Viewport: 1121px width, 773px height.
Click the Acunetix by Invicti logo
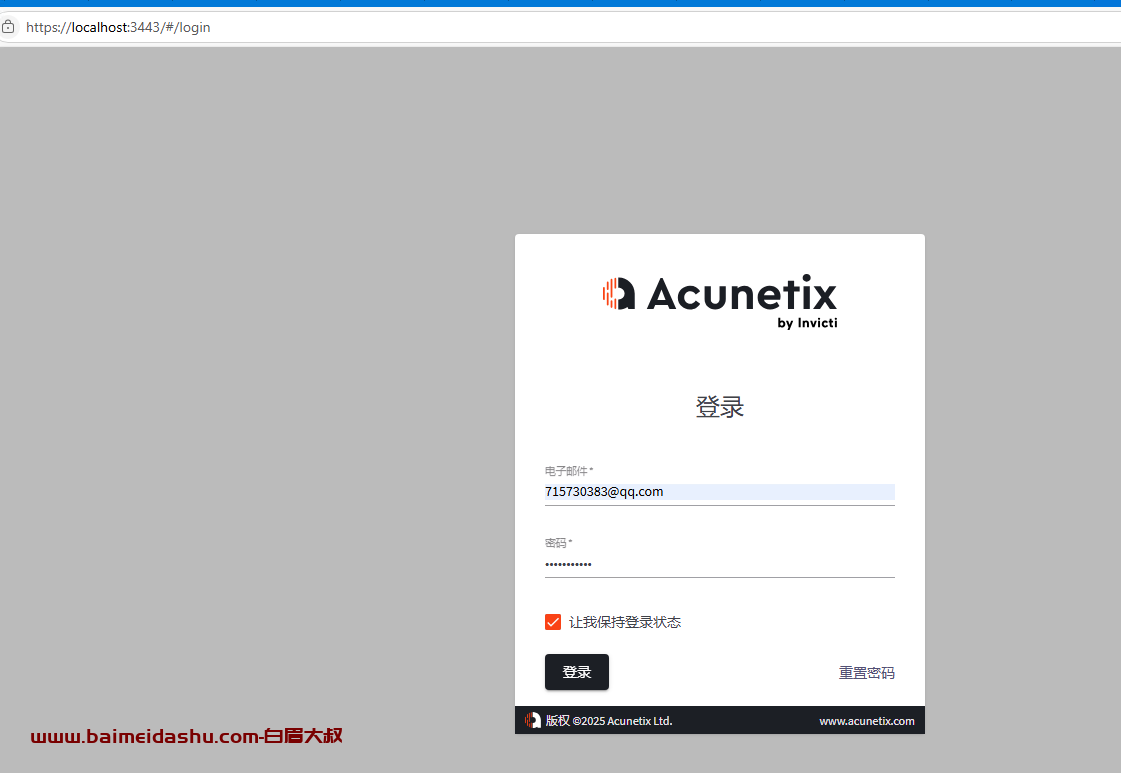[719, 301]
